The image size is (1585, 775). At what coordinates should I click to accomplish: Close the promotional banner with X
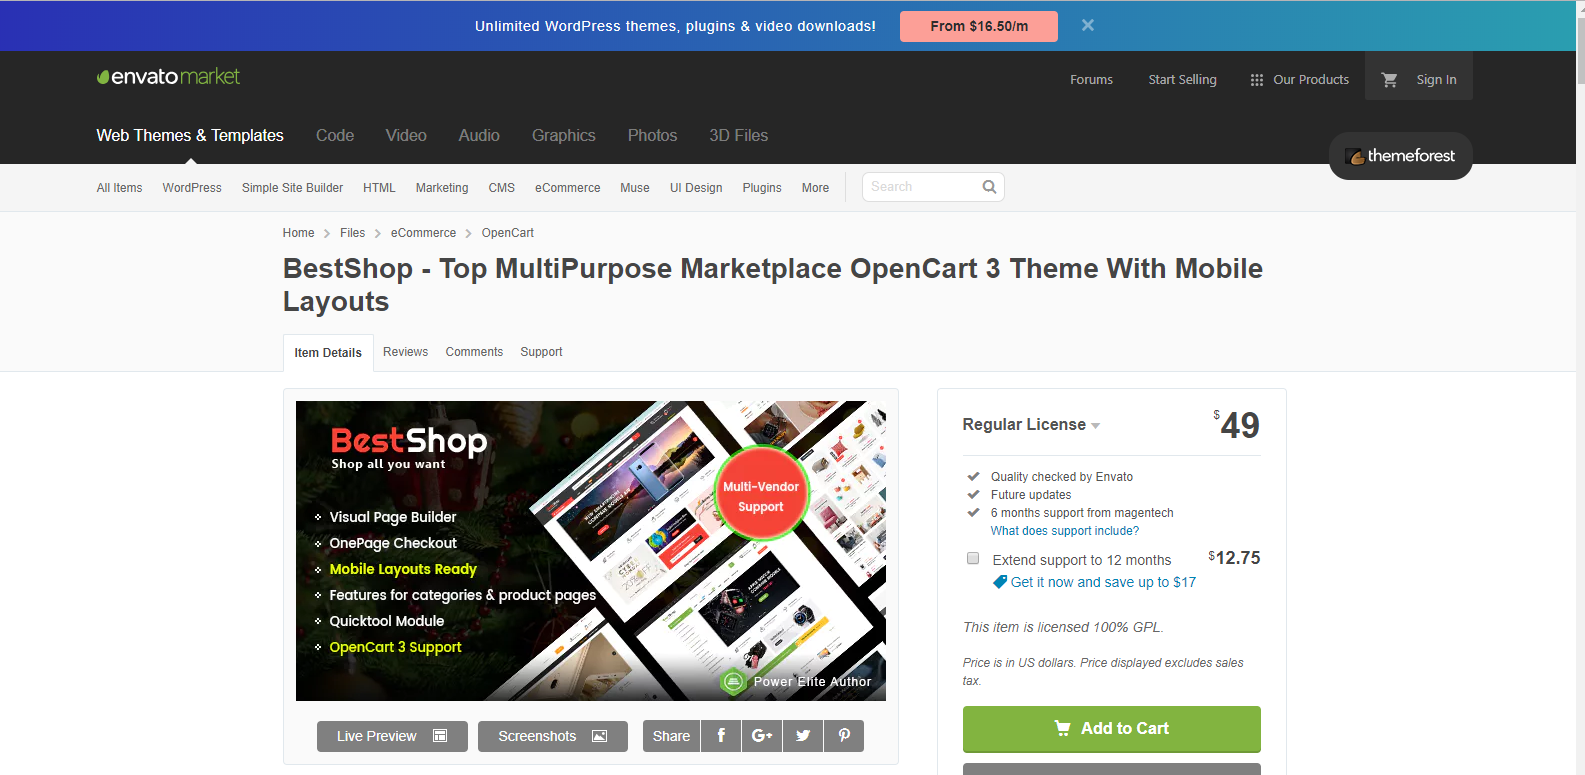1088,26
